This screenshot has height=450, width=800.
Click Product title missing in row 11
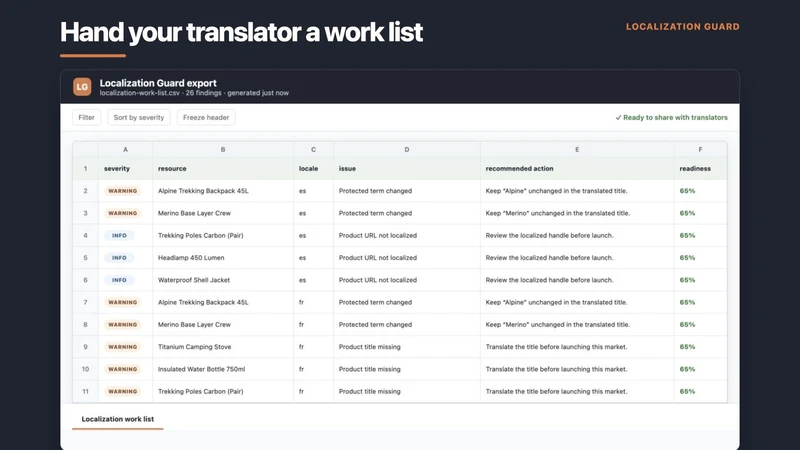pyautogui.click(x=369, y=391)
